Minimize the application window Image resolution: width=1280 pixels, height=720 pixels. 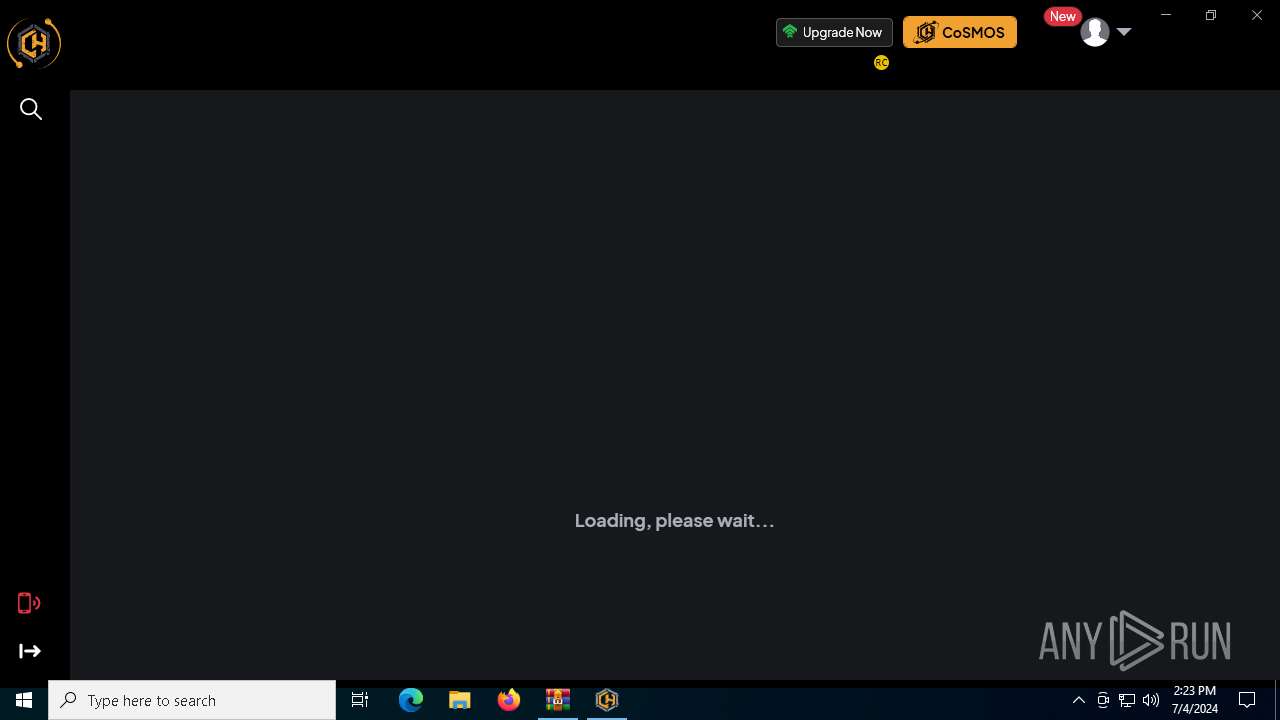1166,15
